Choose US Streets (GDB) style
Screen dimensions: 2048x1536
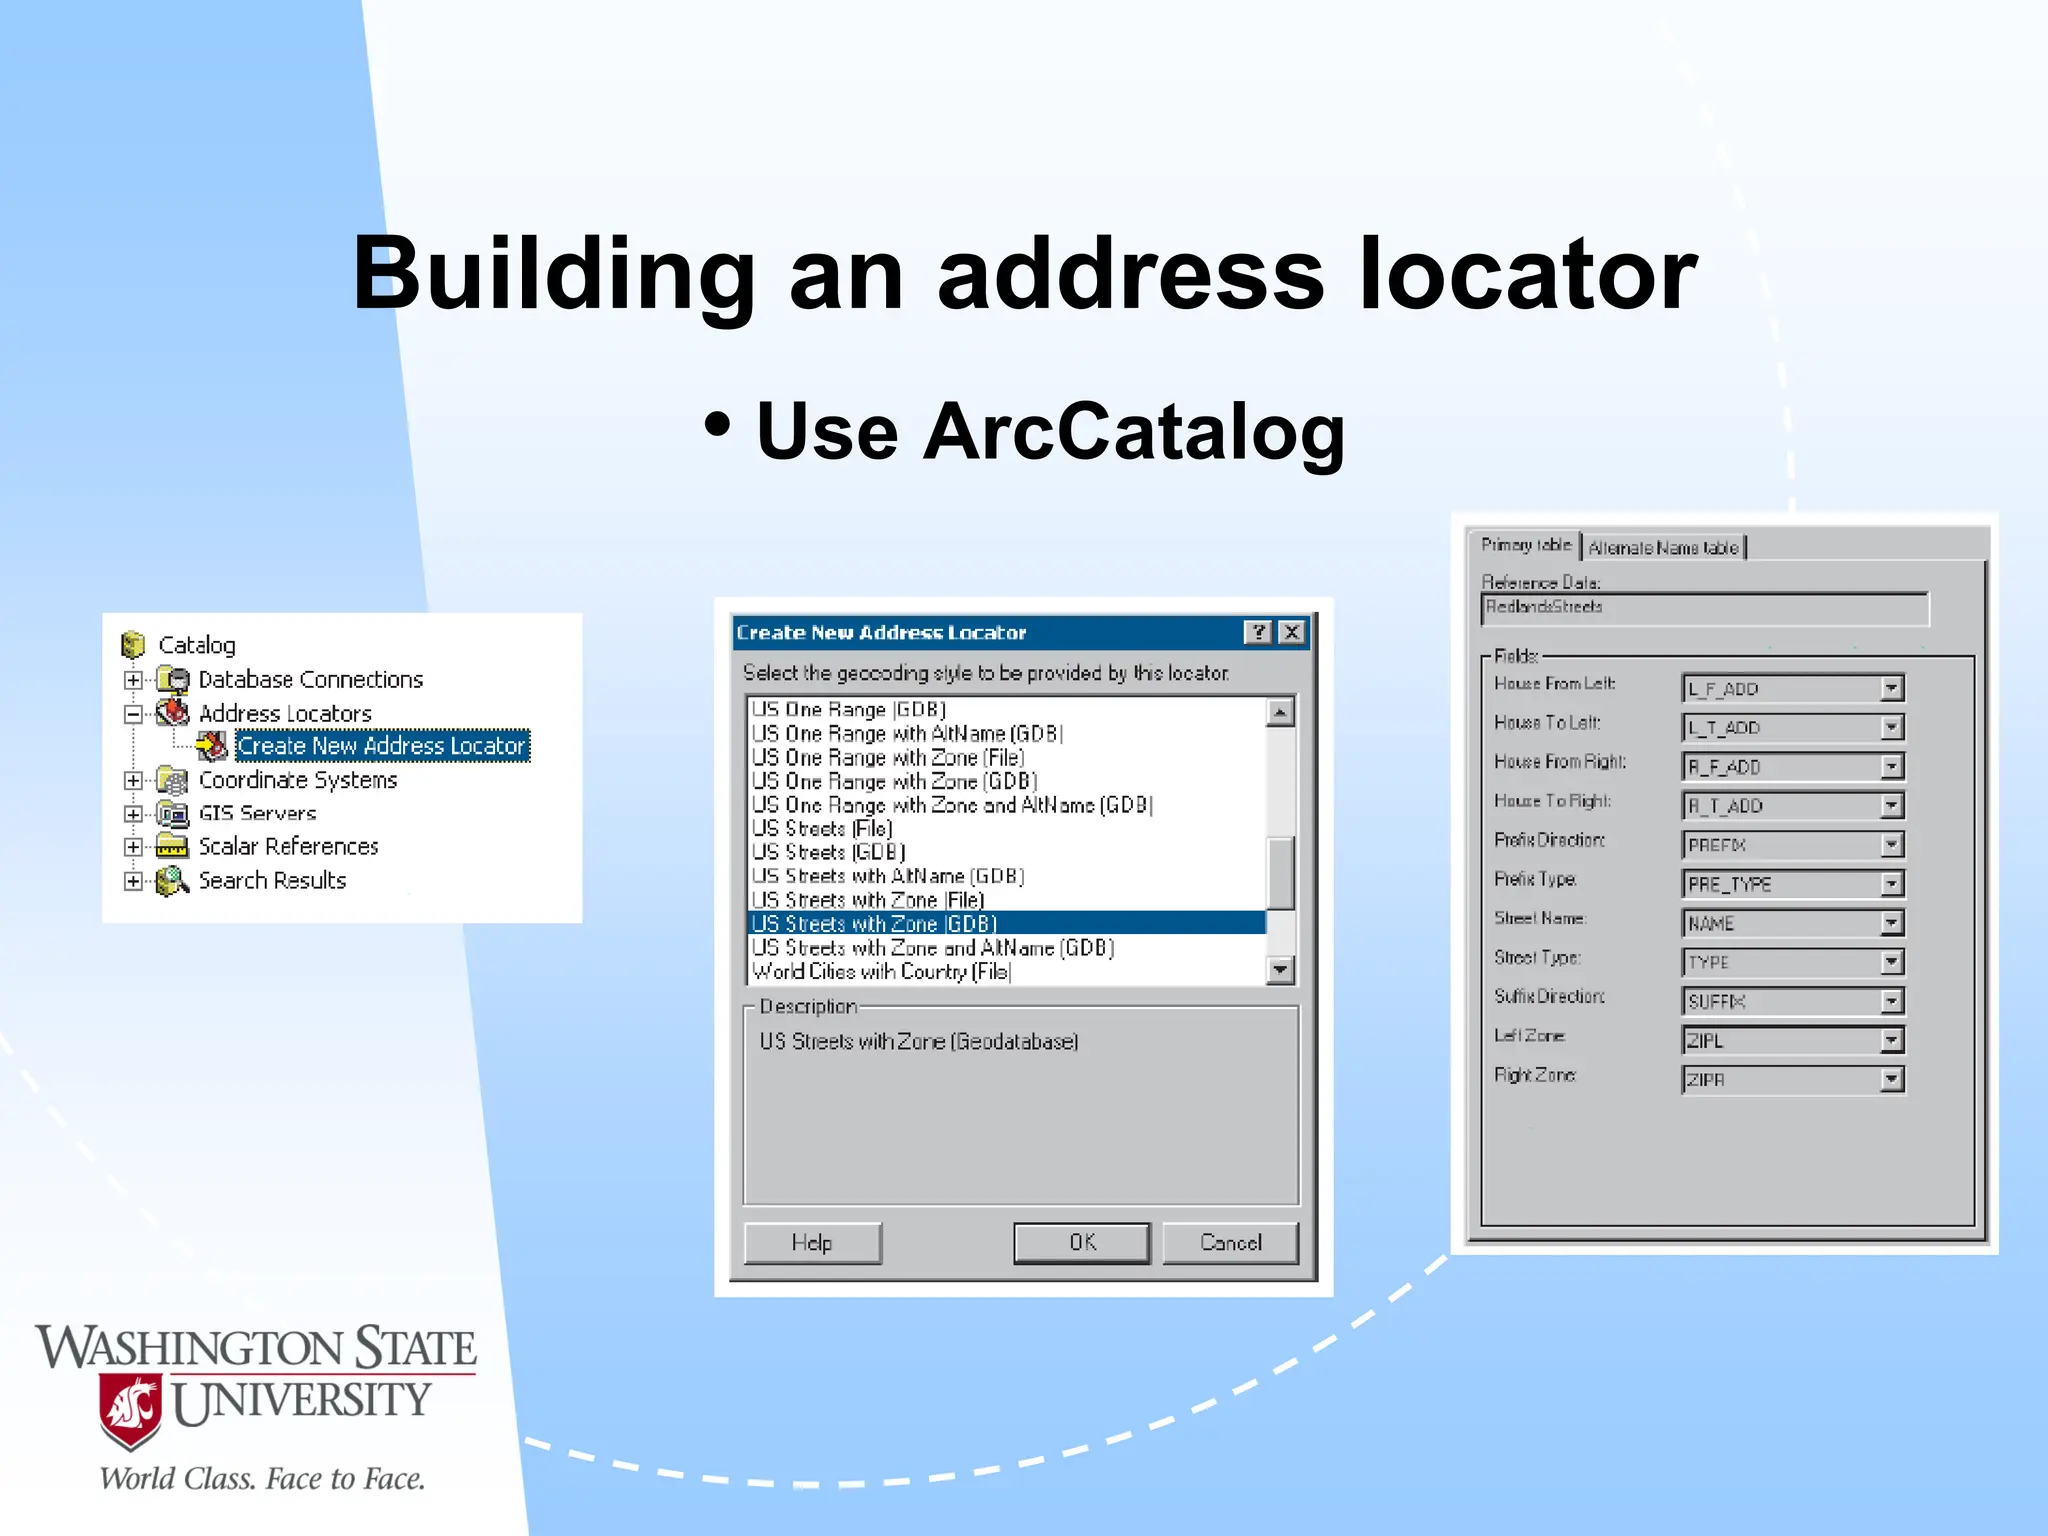tap(1007, 853)
